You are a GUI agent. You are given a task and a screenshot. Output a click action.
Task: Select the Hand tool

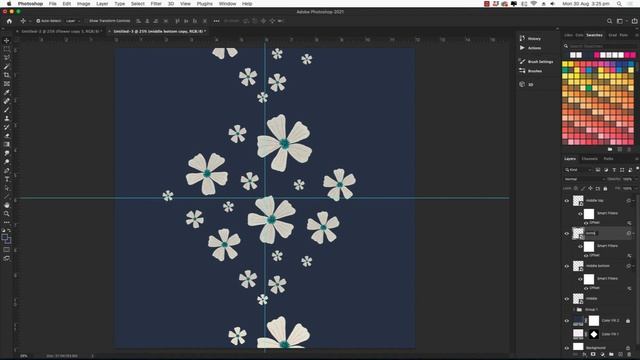click(x=7, y=205)
